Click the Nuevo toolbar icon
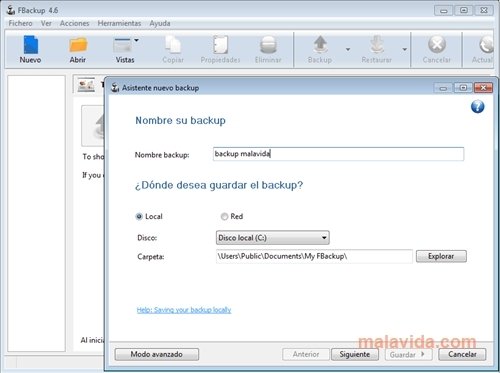 tap(30, 50)
